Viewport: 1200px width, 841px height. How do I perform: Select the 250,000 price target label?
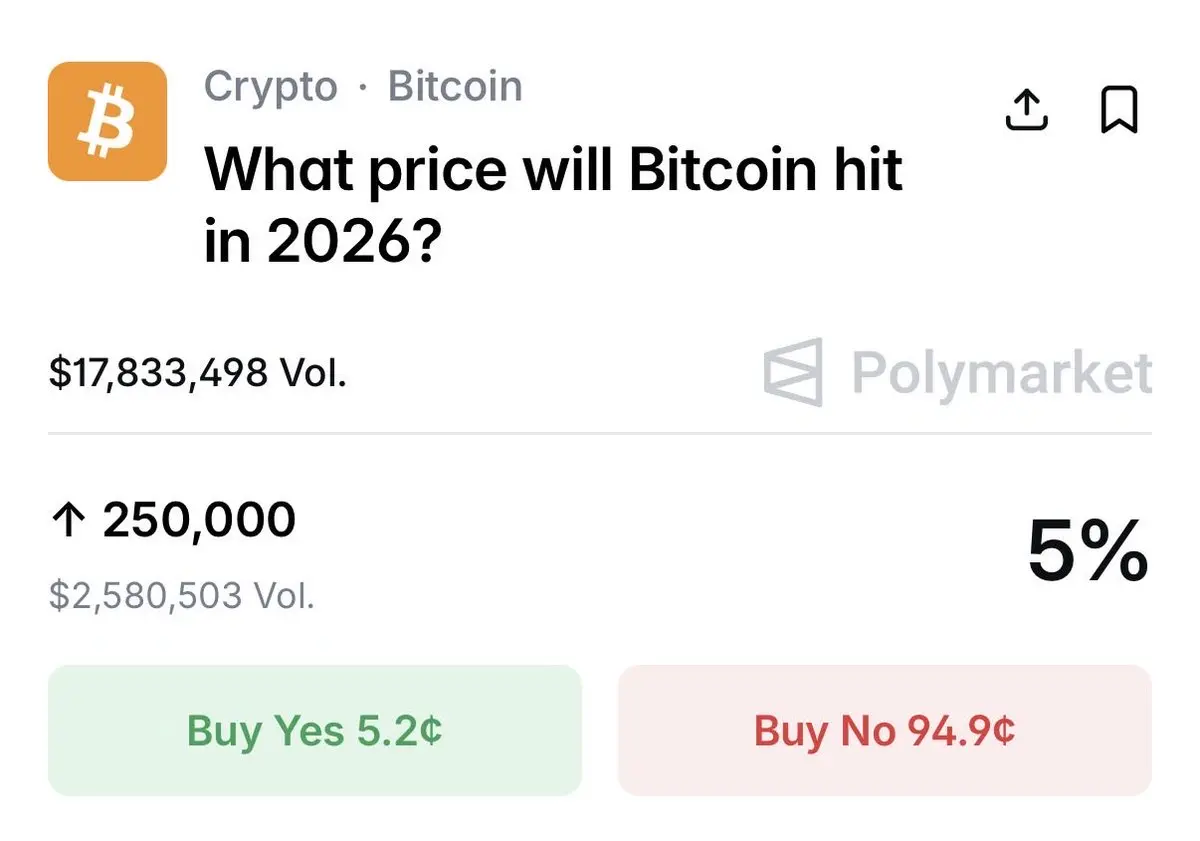[x=199, y=521]
